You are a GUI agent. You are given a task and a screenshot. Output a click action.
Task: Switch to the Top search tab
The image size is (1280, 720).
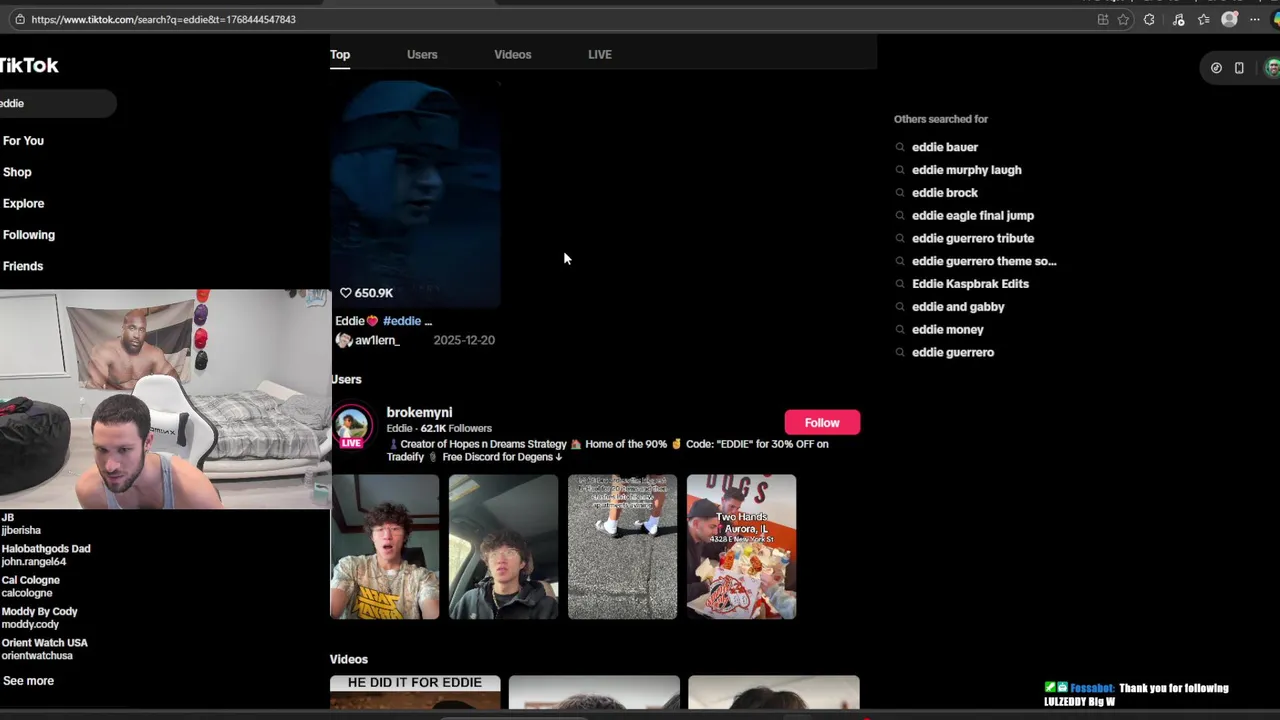[340, 55]
